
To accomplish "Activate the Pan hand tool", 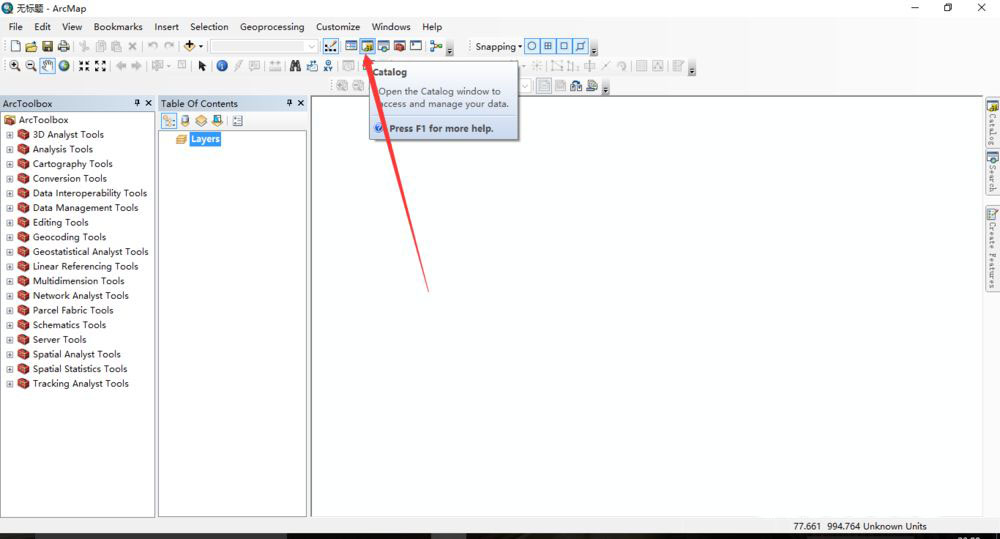I will [47, 66].
